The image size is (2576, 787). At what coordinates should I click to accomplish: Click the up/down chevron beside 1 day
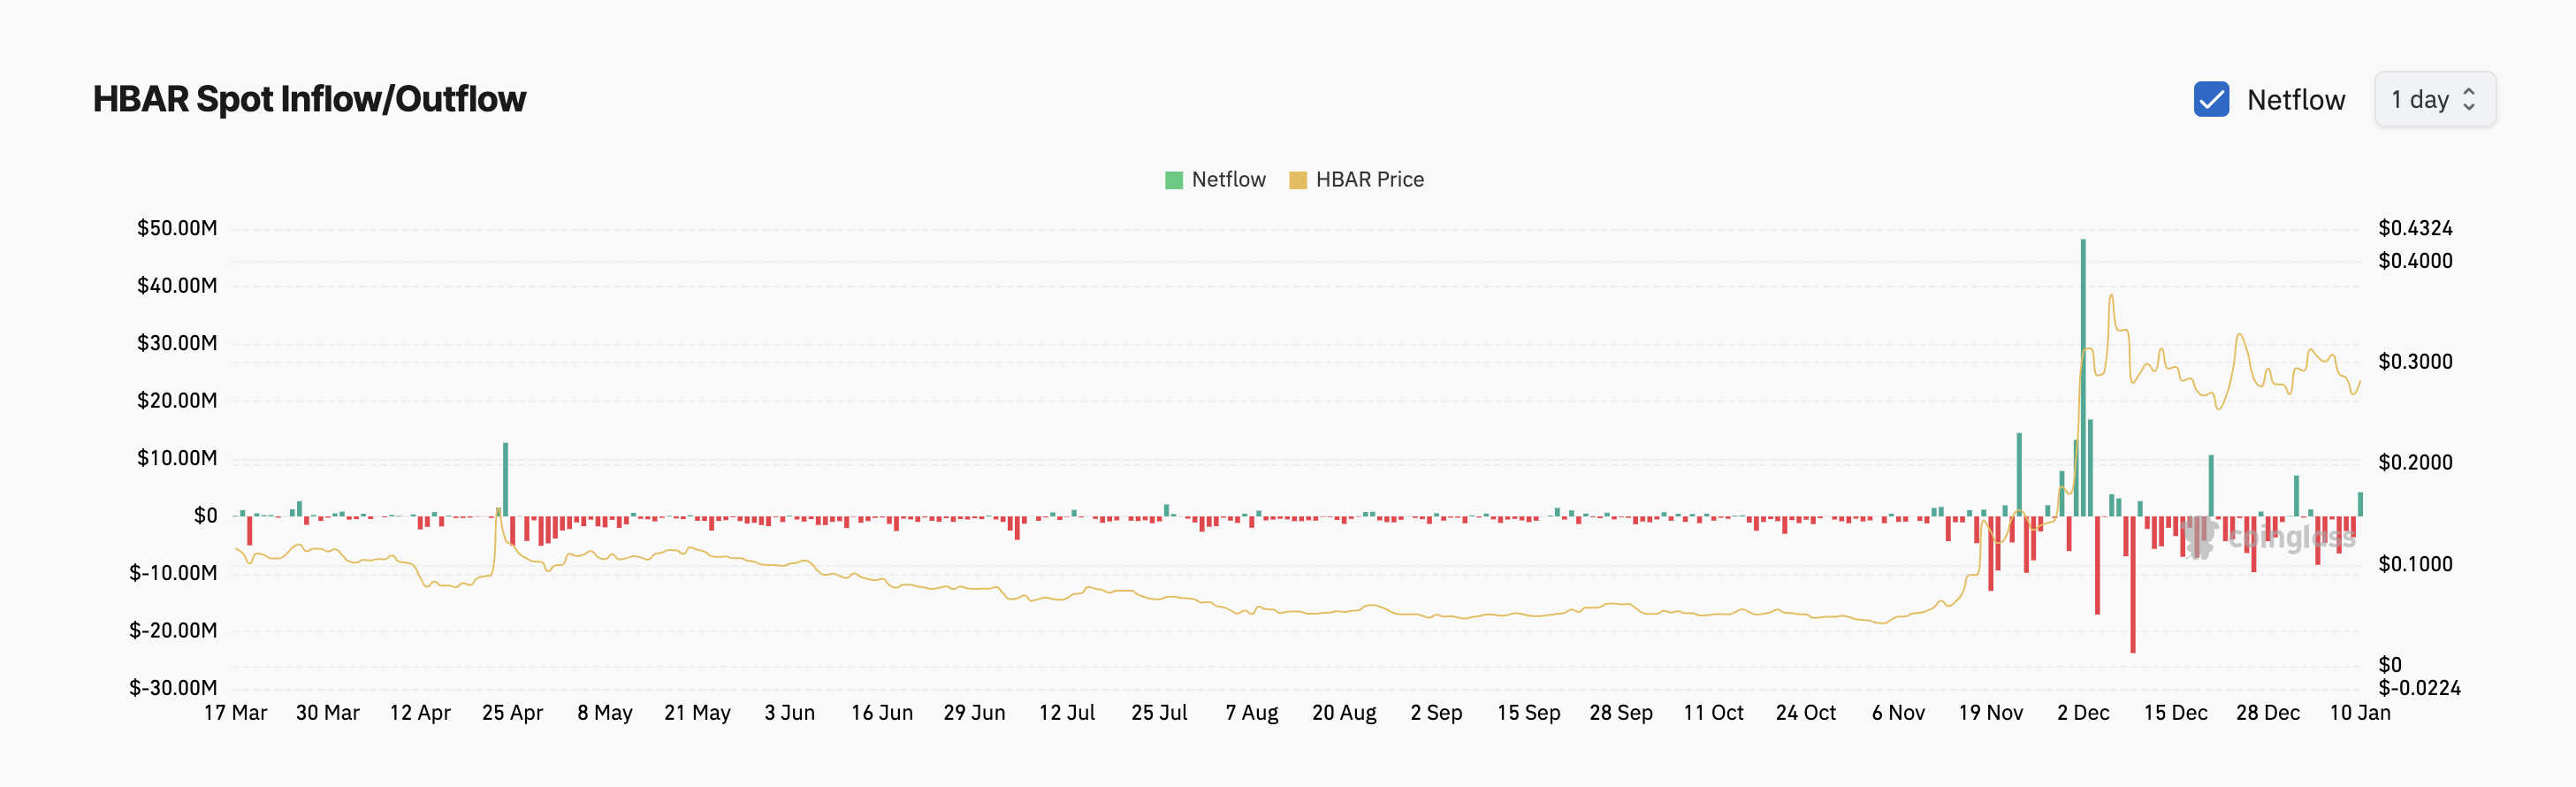click(2469, 99)
